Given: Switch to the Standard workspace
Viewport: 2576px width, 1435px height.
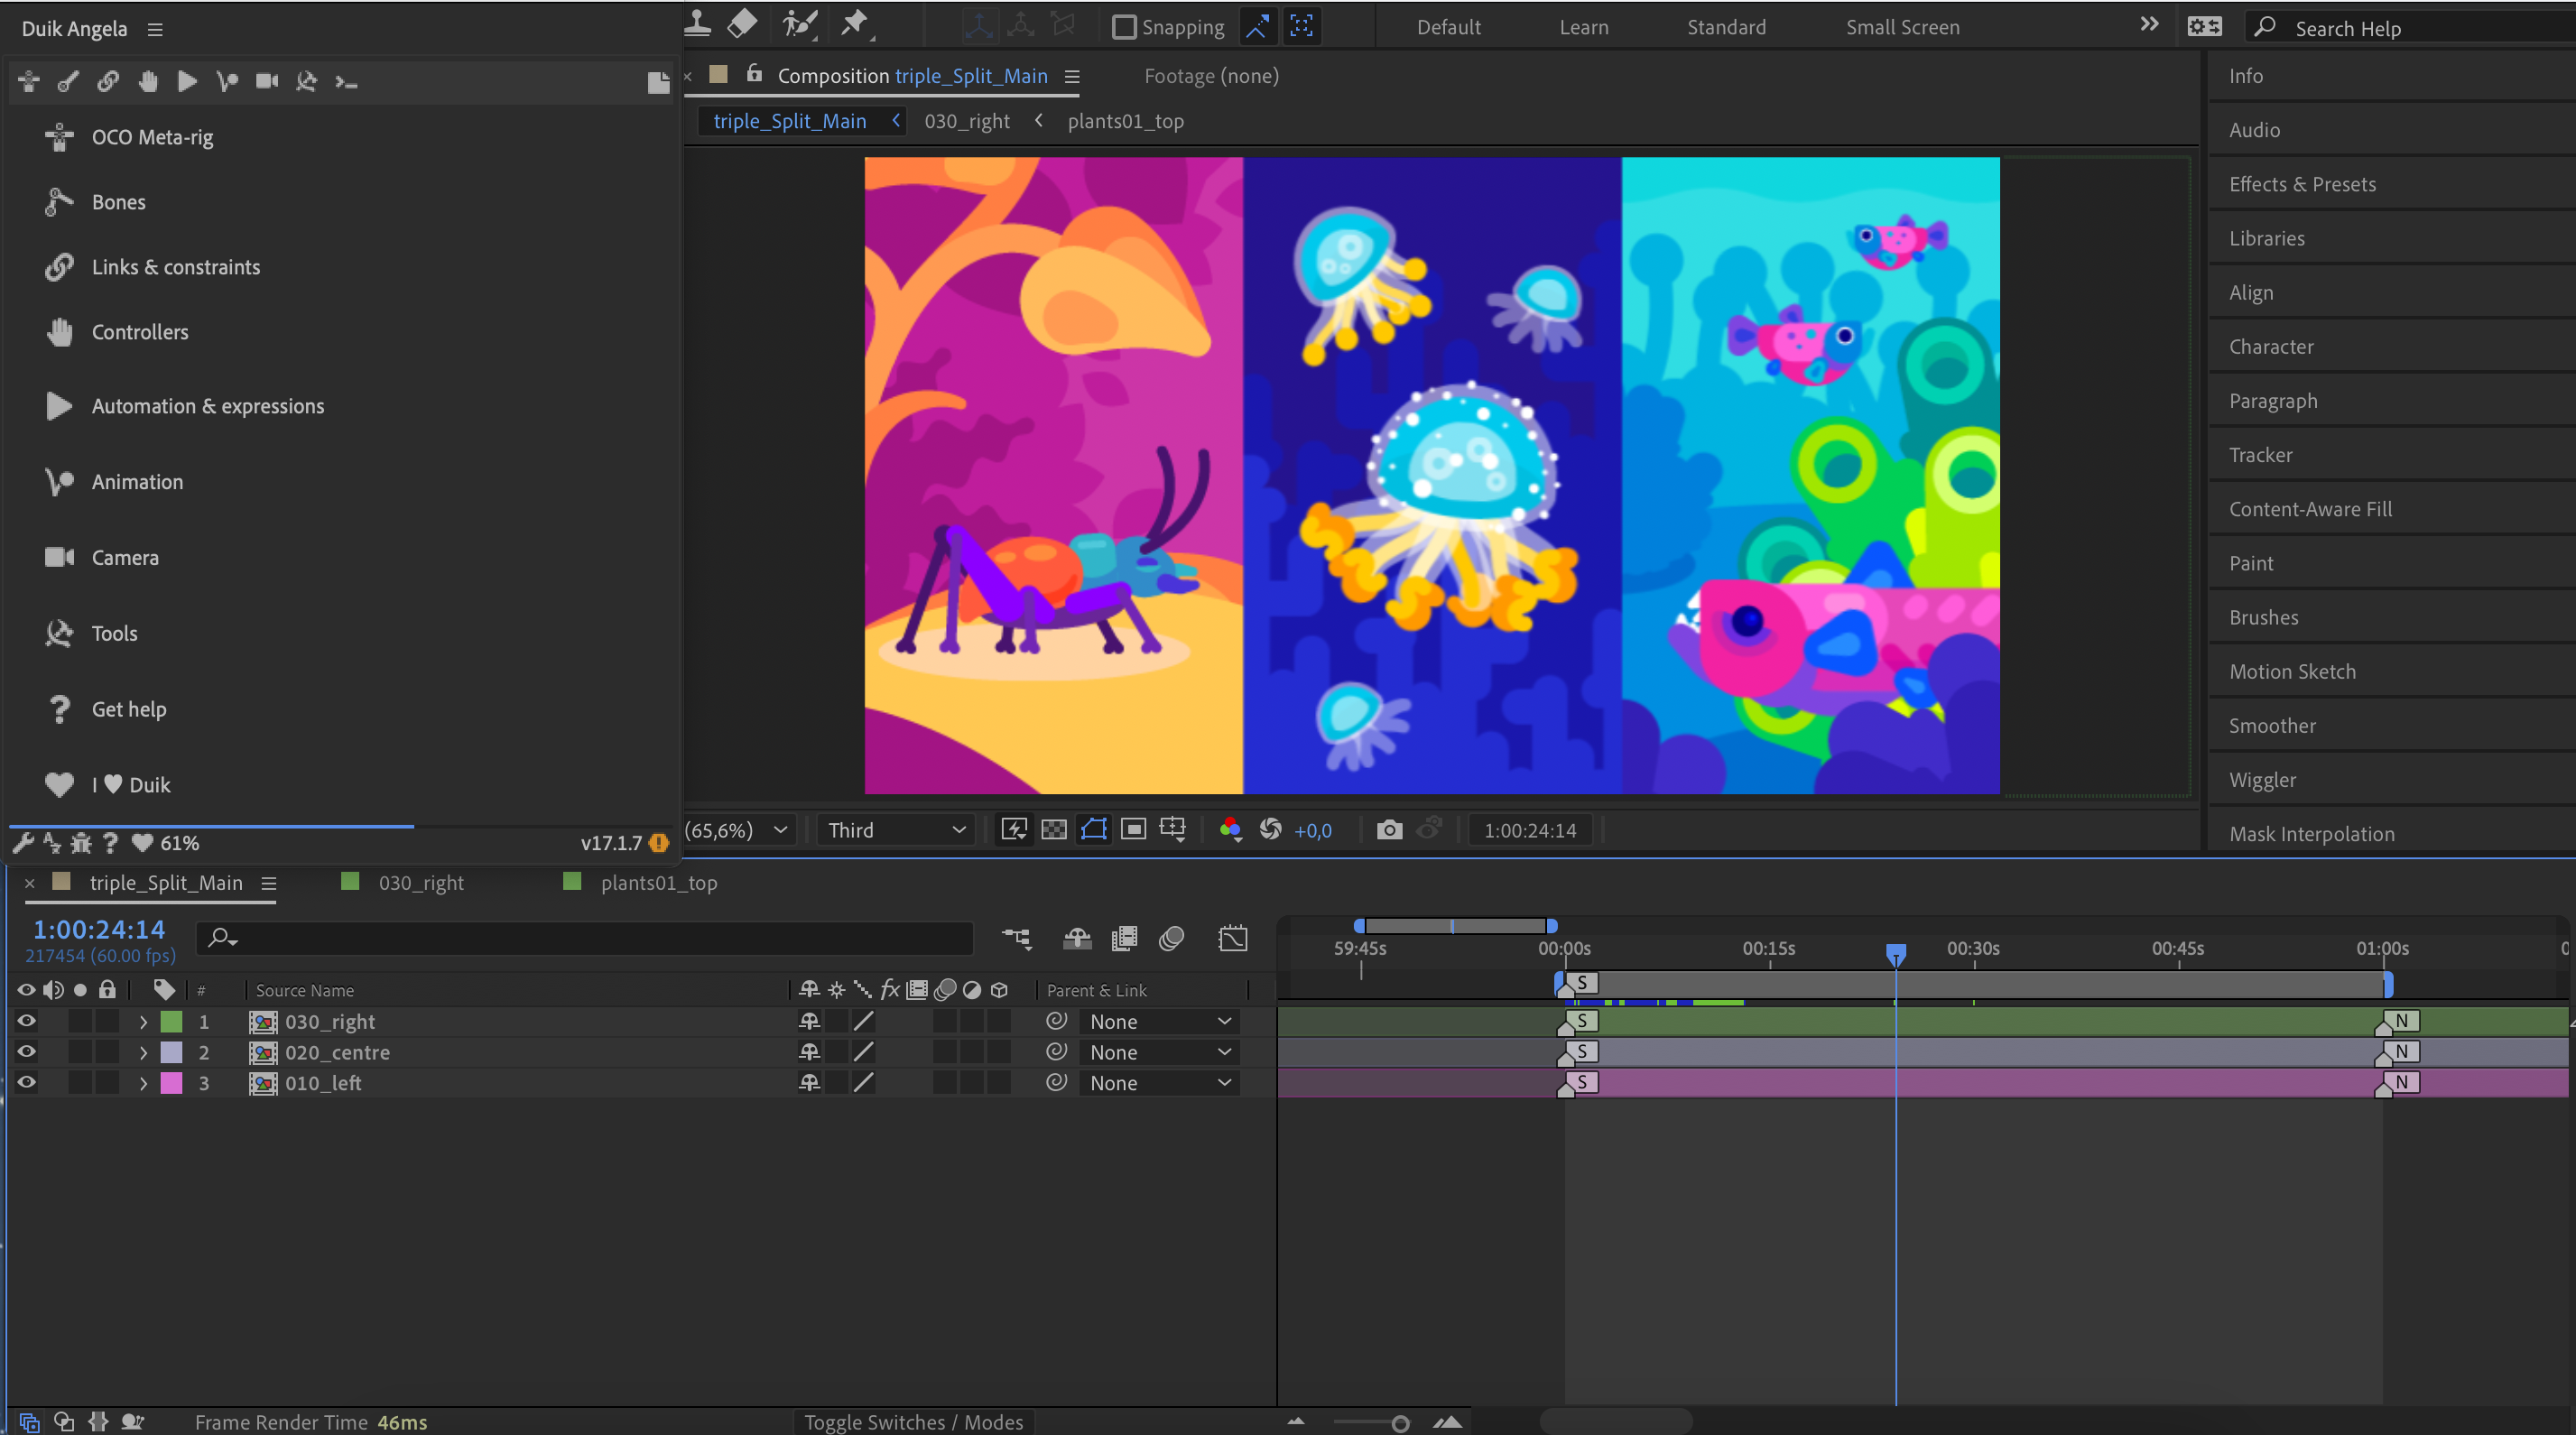Looking at the screenshot, I should [1726, 27].
